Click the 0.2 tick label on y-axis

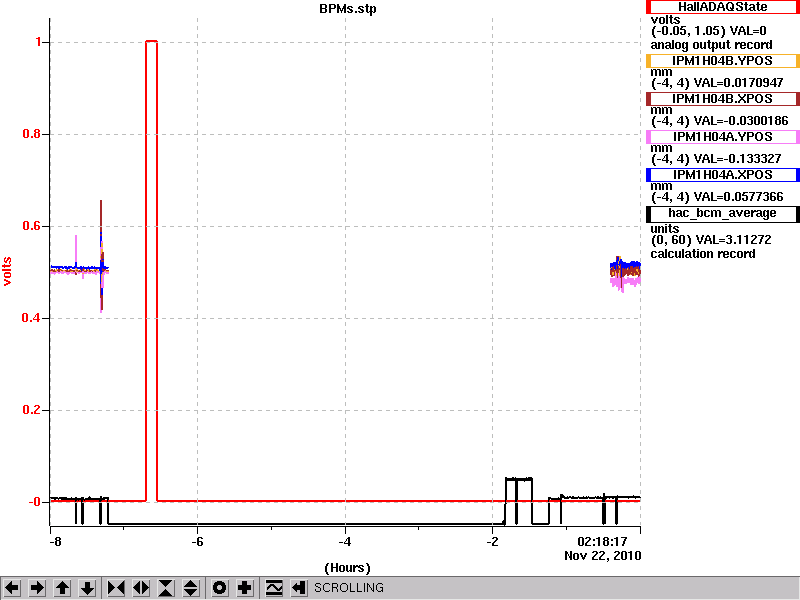click(32, 410)
